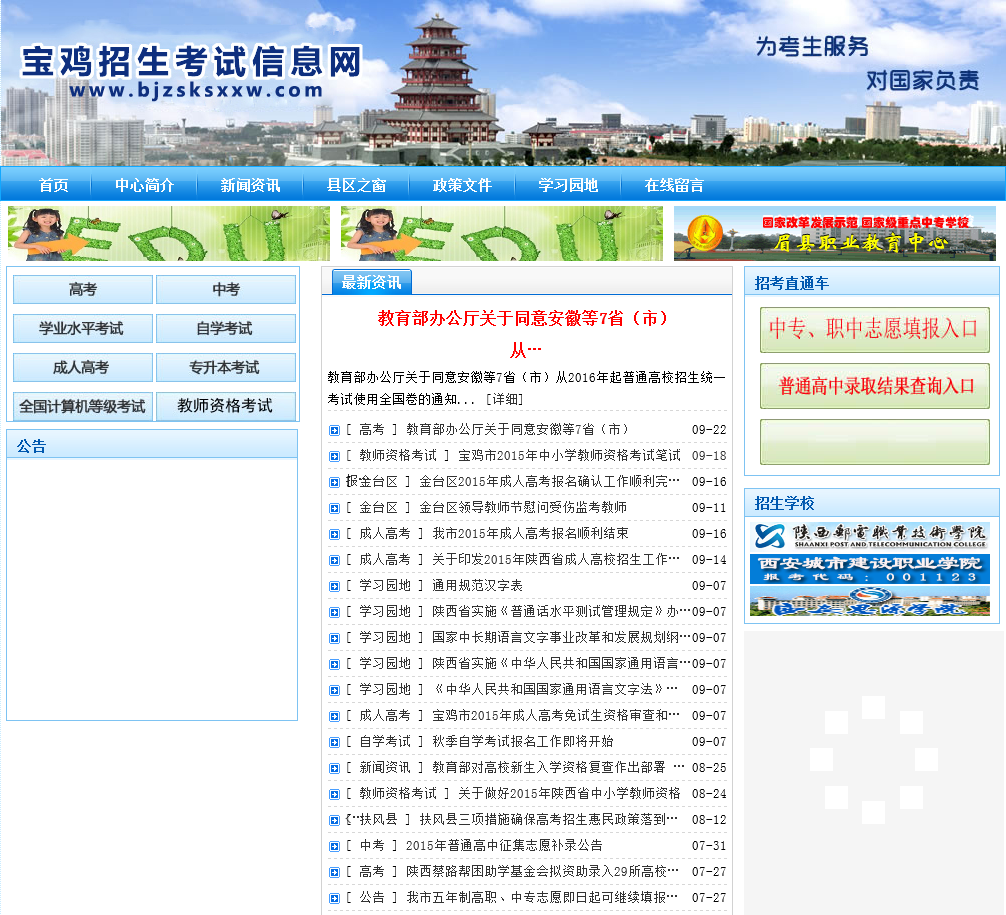Image resolution: width=1006 pixels, height=915 pixels.
Task: Click bullet icon beside 2015年普通高中征集志愿补录公告
Action: click(334, 846)
